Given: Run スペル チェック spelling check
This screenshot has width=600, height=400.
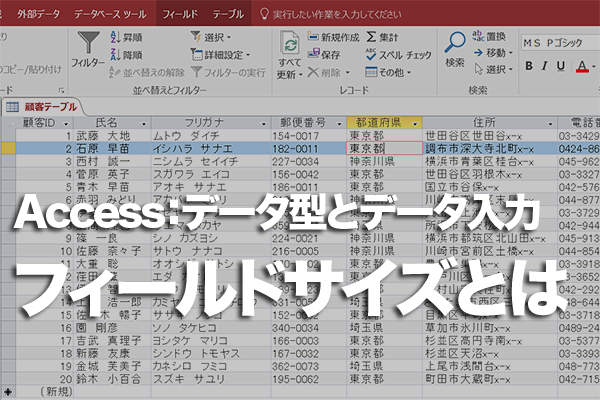Looking at the screenshot, I should tap(398, 55).
